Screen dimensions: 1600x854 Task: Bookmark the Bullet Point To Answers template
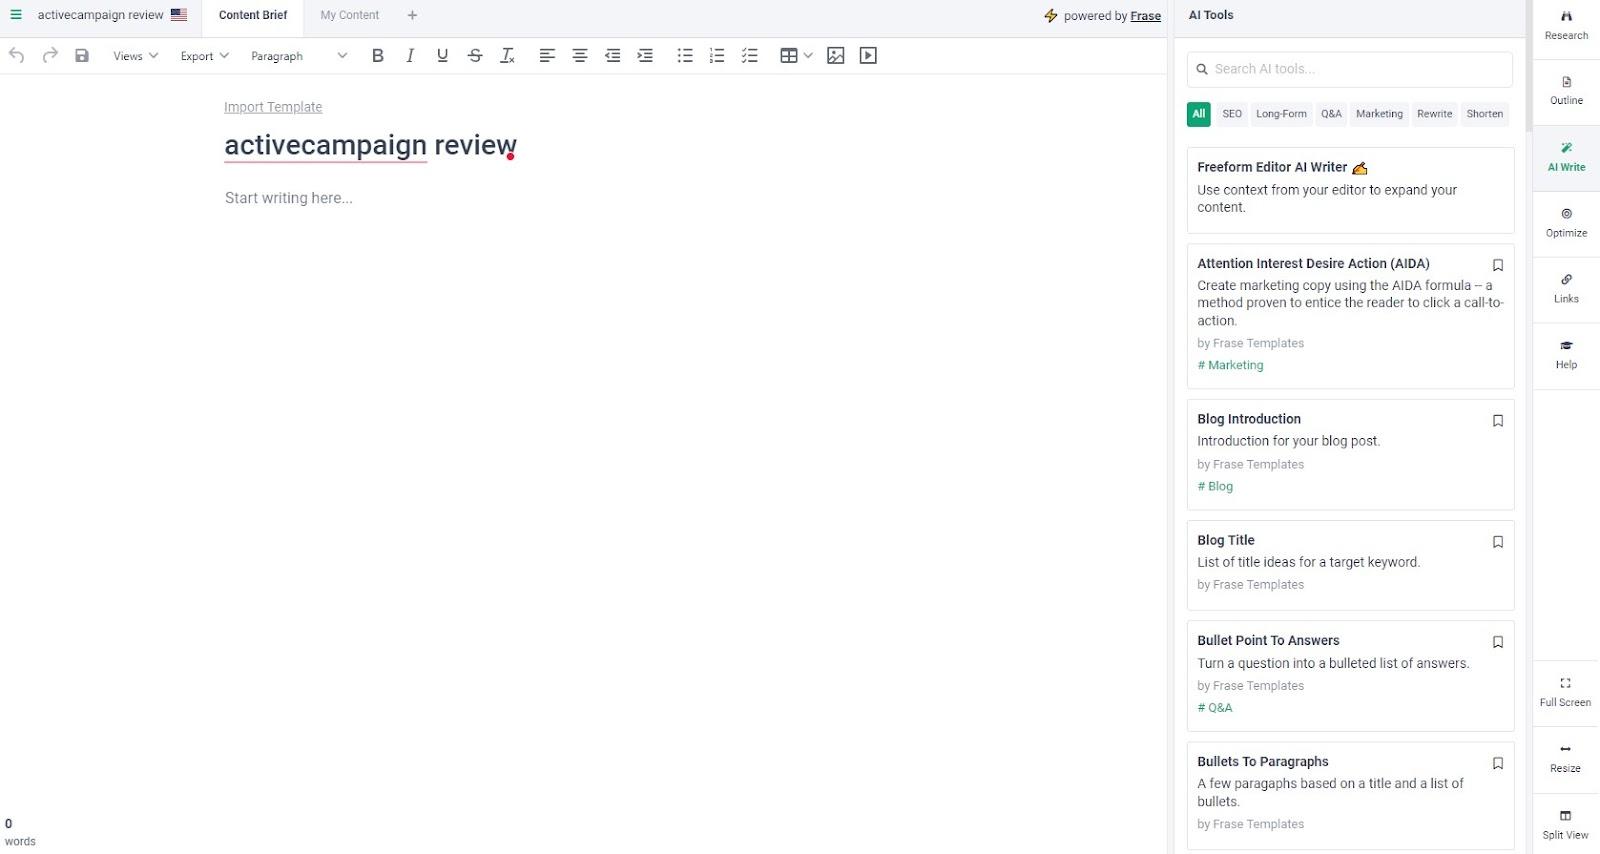tap(1498, 642)
